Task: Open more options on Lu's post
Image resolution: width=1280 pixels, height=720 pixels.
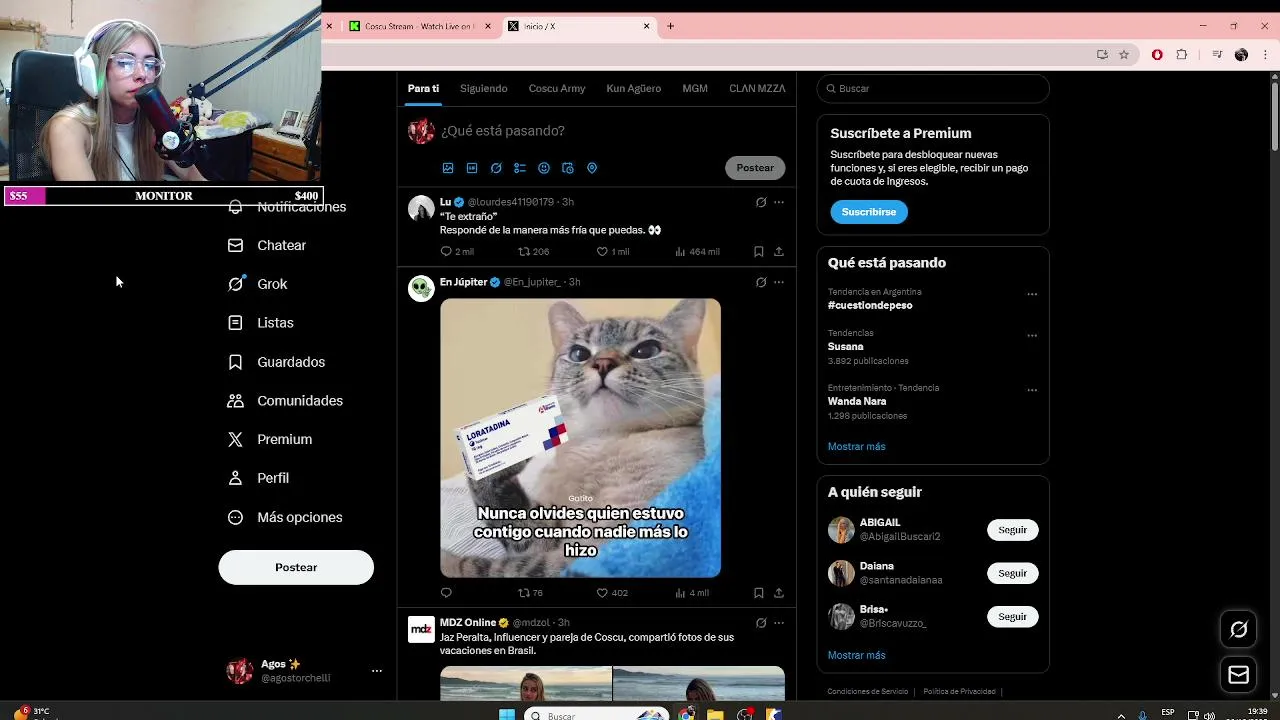Action: (779, 202)
